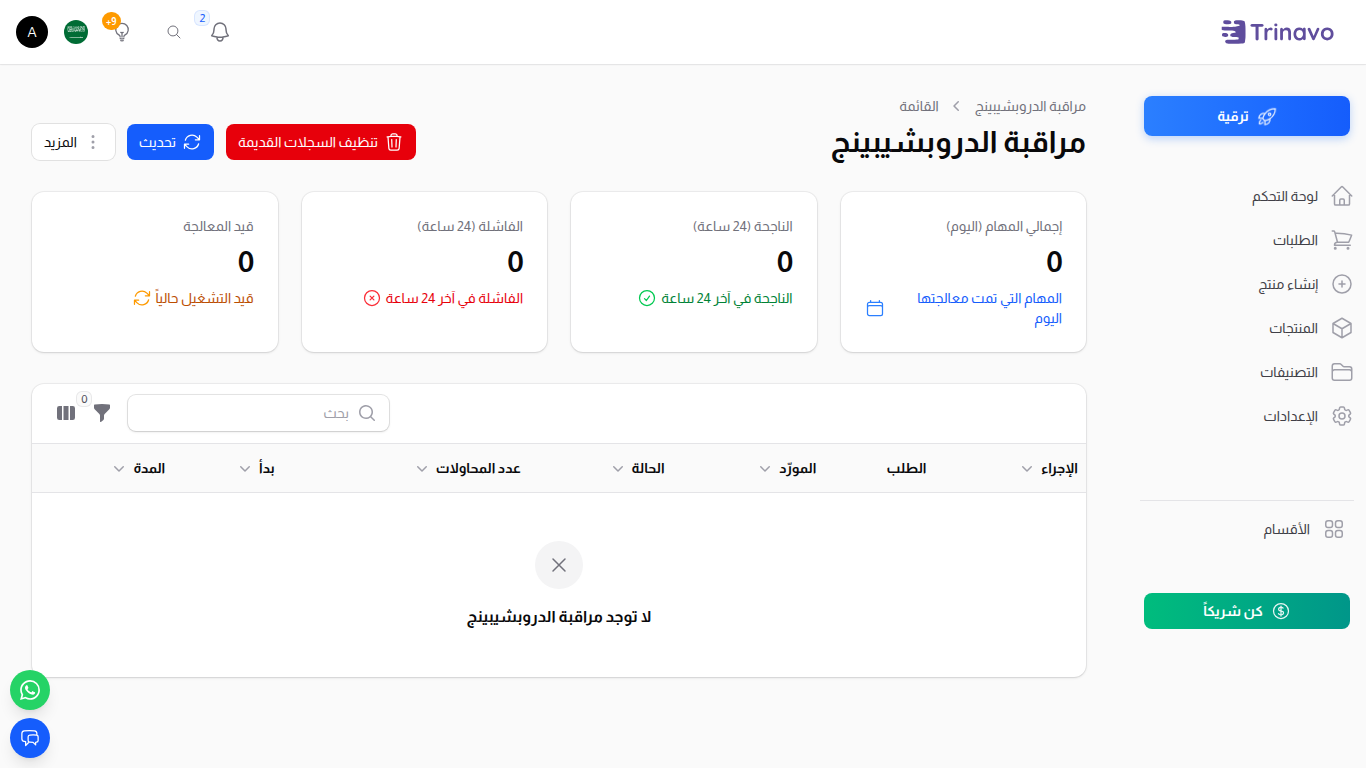The height and width of the screenshot is (768, 1366).
Task: Click the Trinavo logo
Action: (x=1278, y=32)
